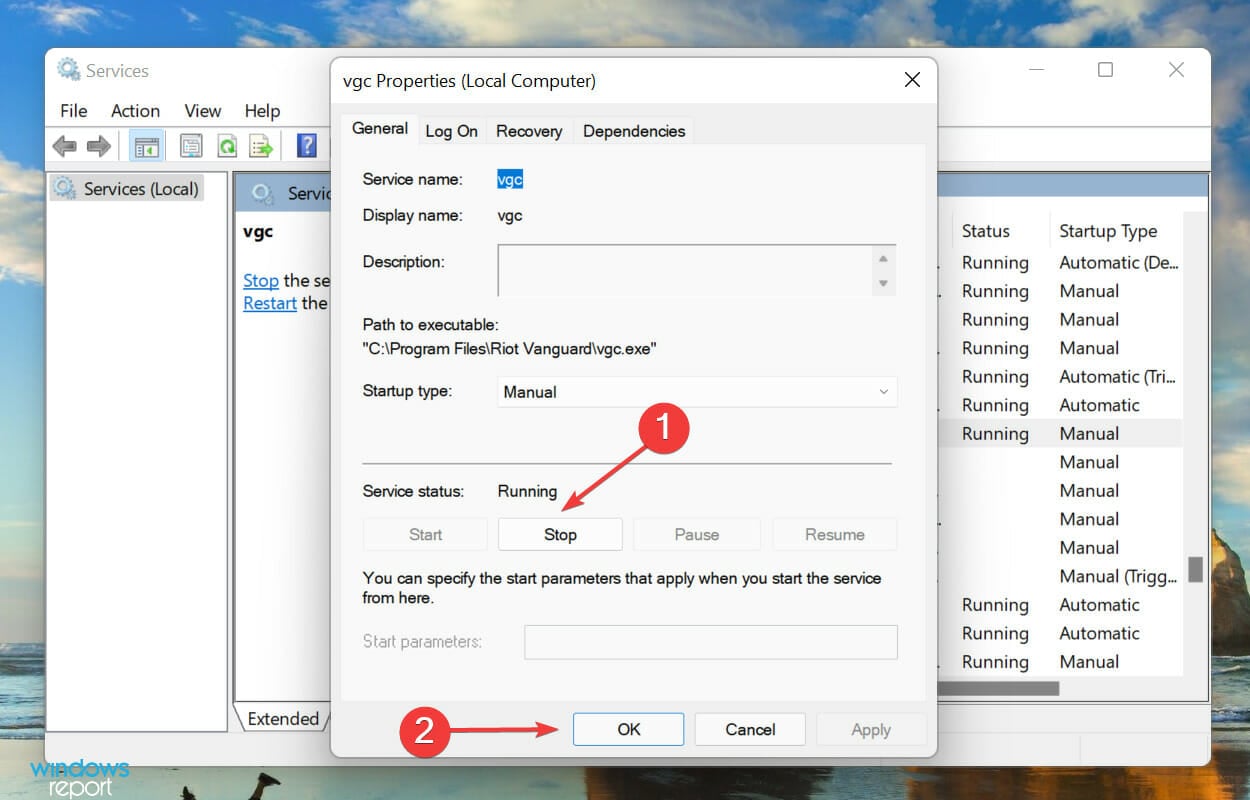Open the Properties toolbar icon
Image resolution: width=1250 pixels, height=800 pixels.
[x=191, y=147]
